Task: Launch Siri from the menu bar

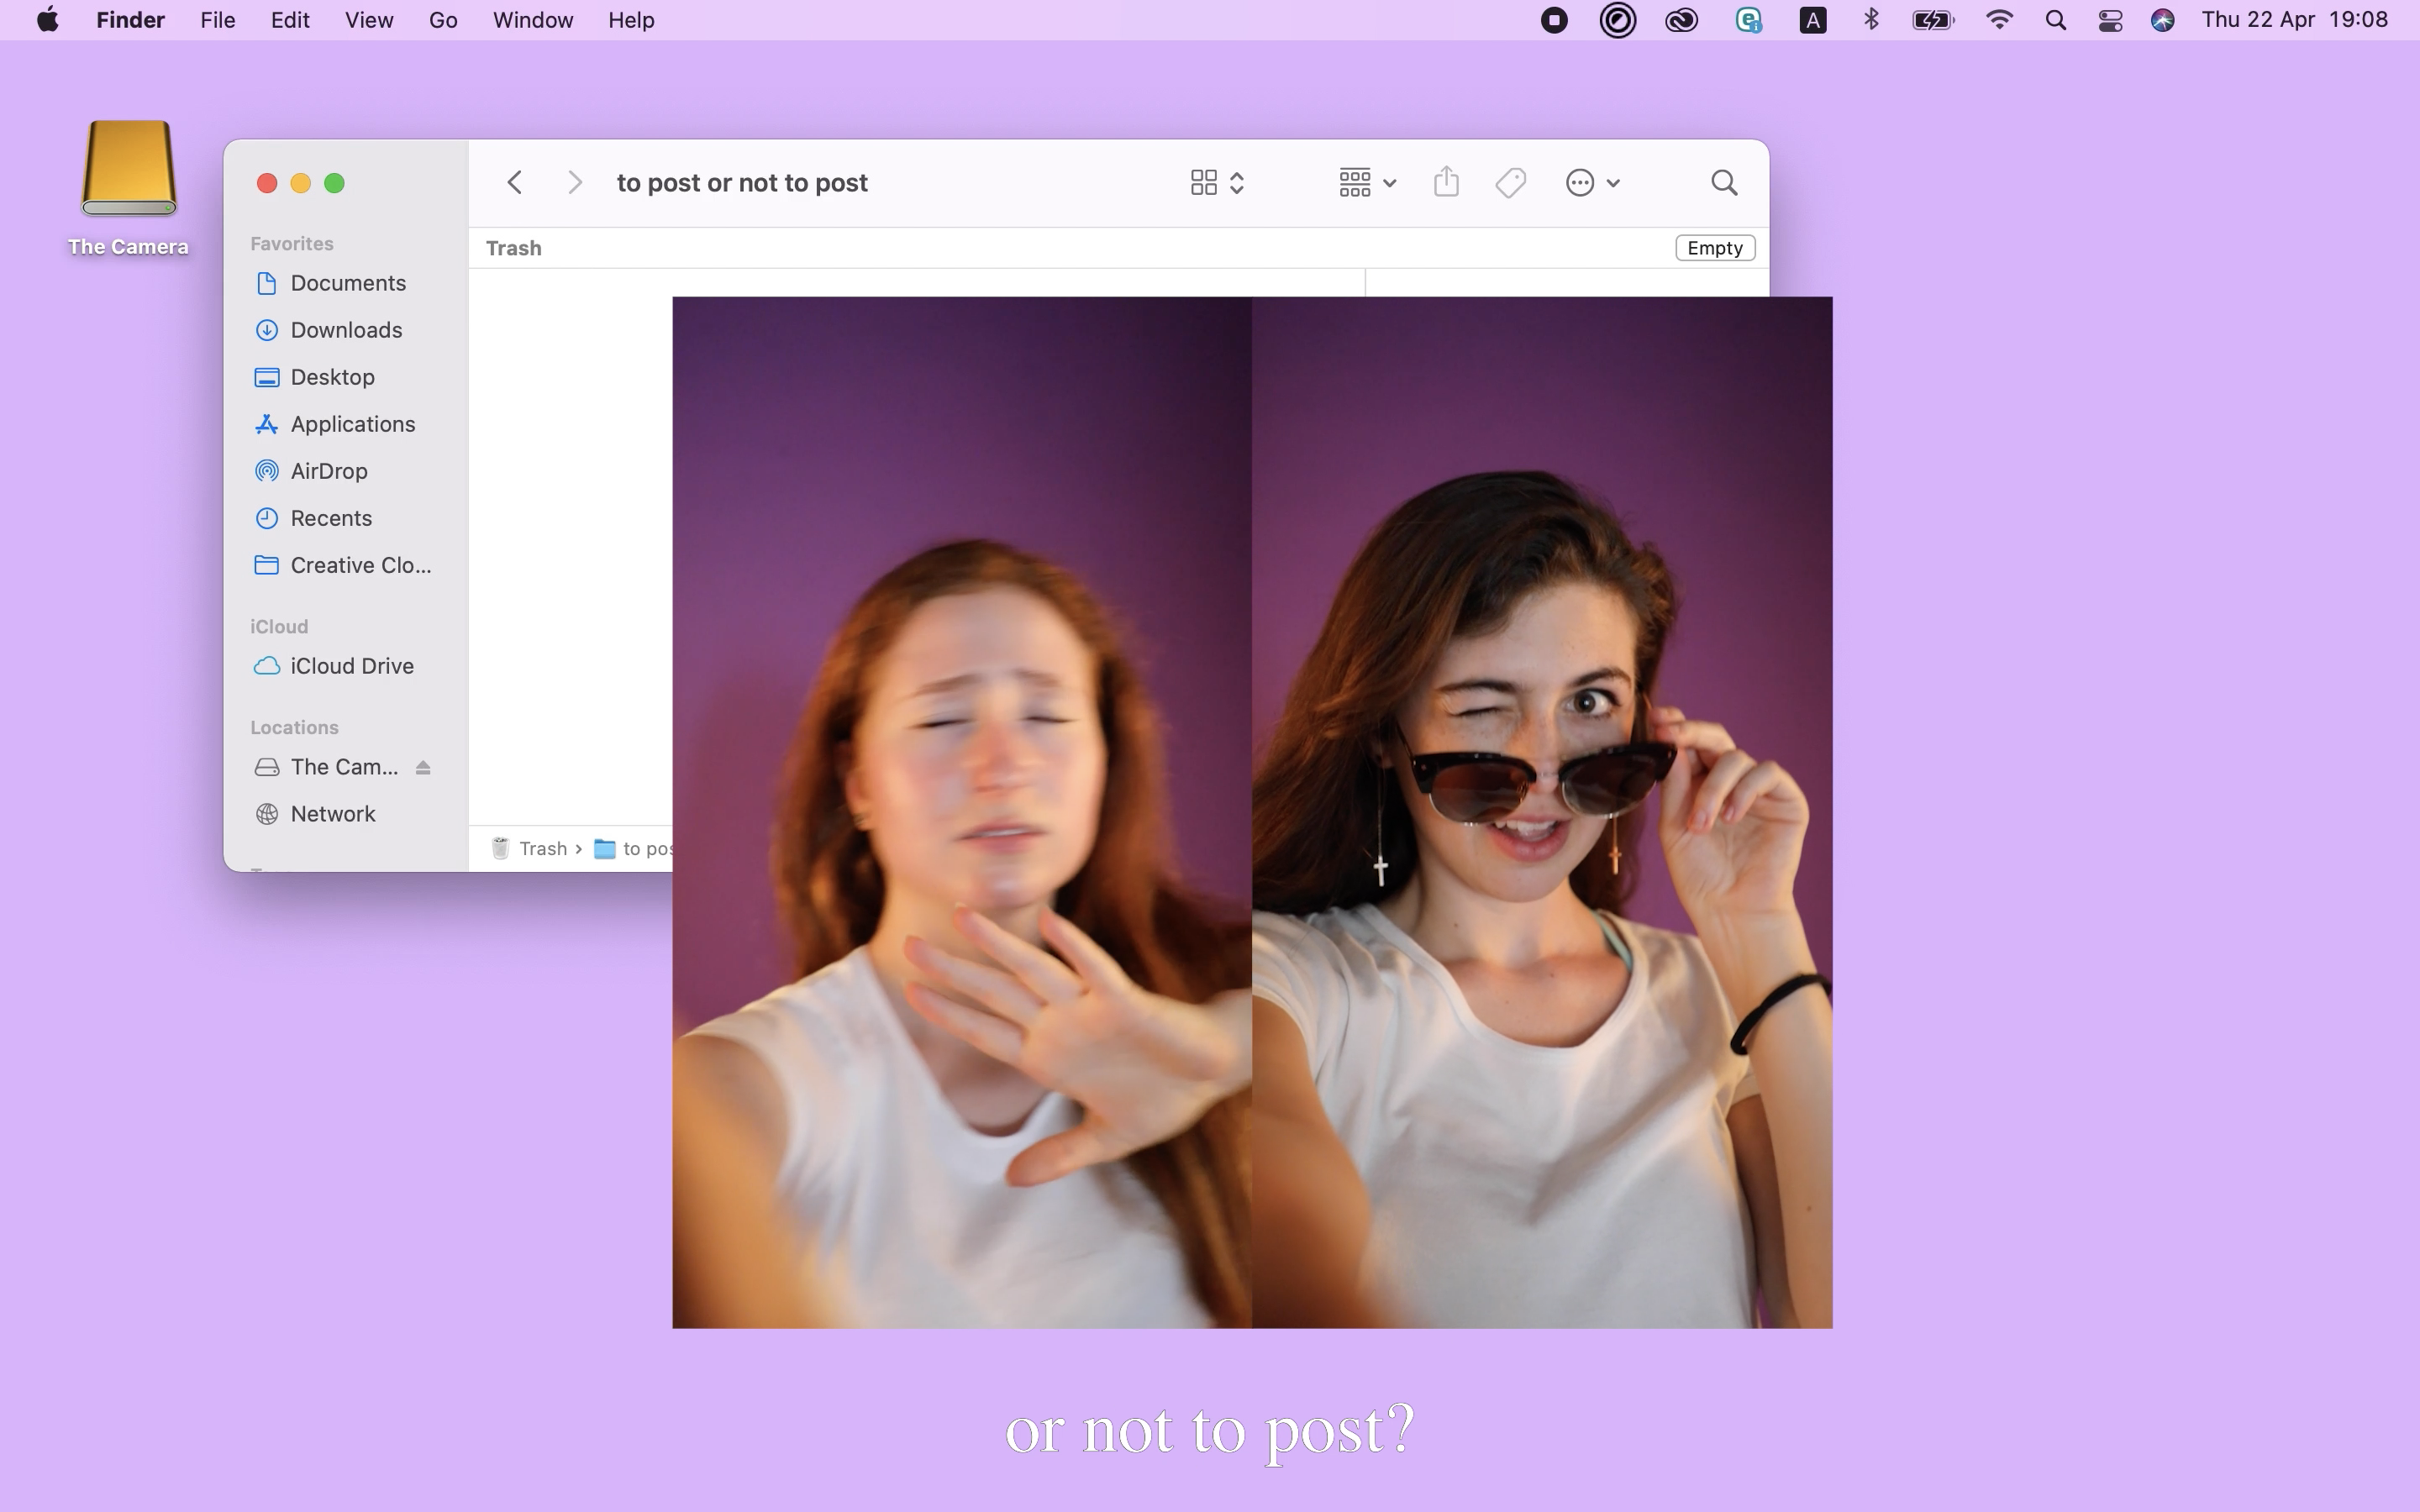Action: pos(2163,20)
